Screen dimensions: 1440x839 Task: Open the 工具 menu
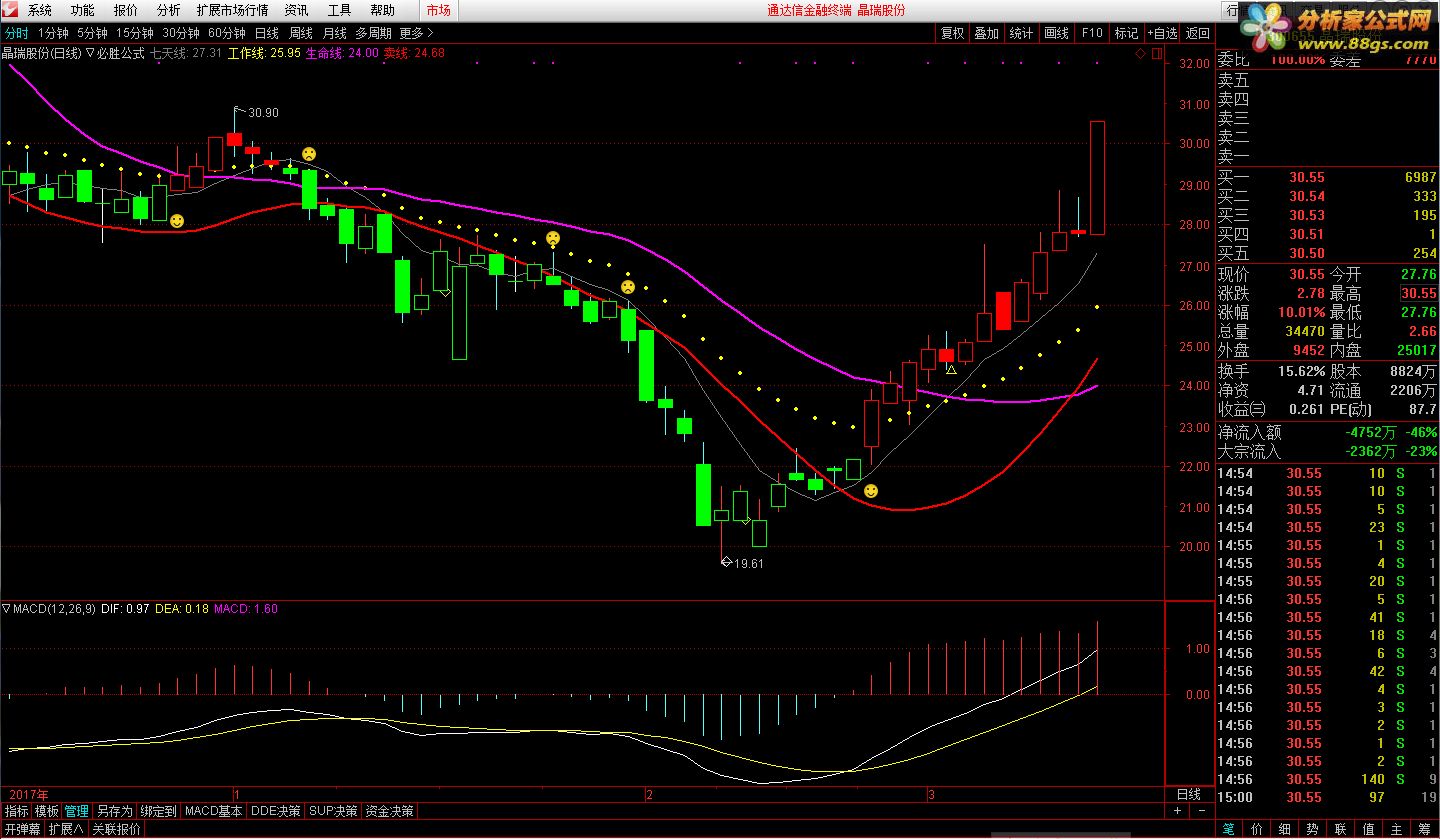point(339,10)
